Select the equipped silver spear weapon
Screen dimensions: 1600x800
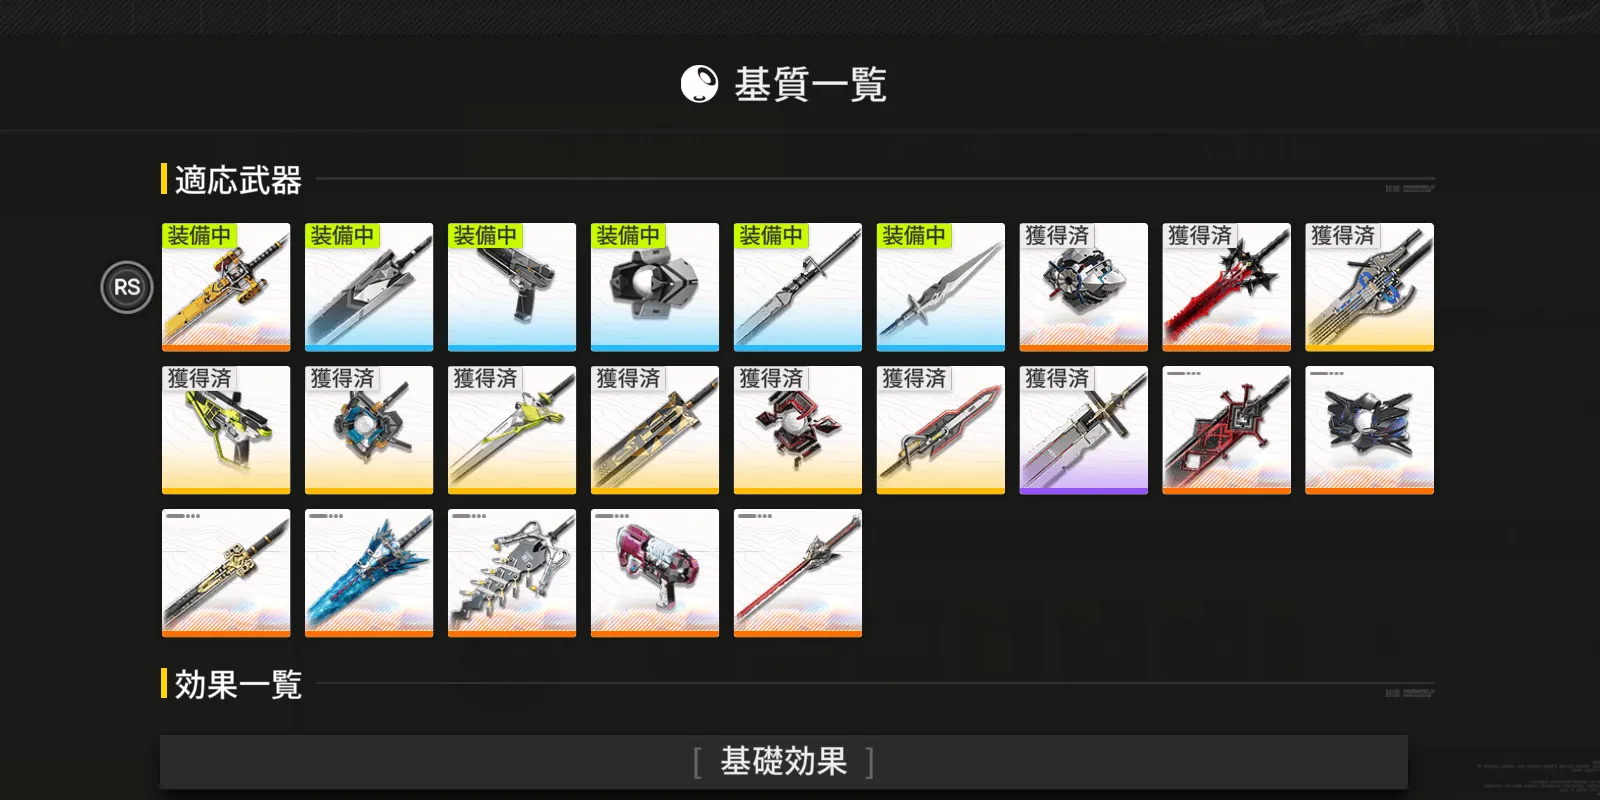941,287
